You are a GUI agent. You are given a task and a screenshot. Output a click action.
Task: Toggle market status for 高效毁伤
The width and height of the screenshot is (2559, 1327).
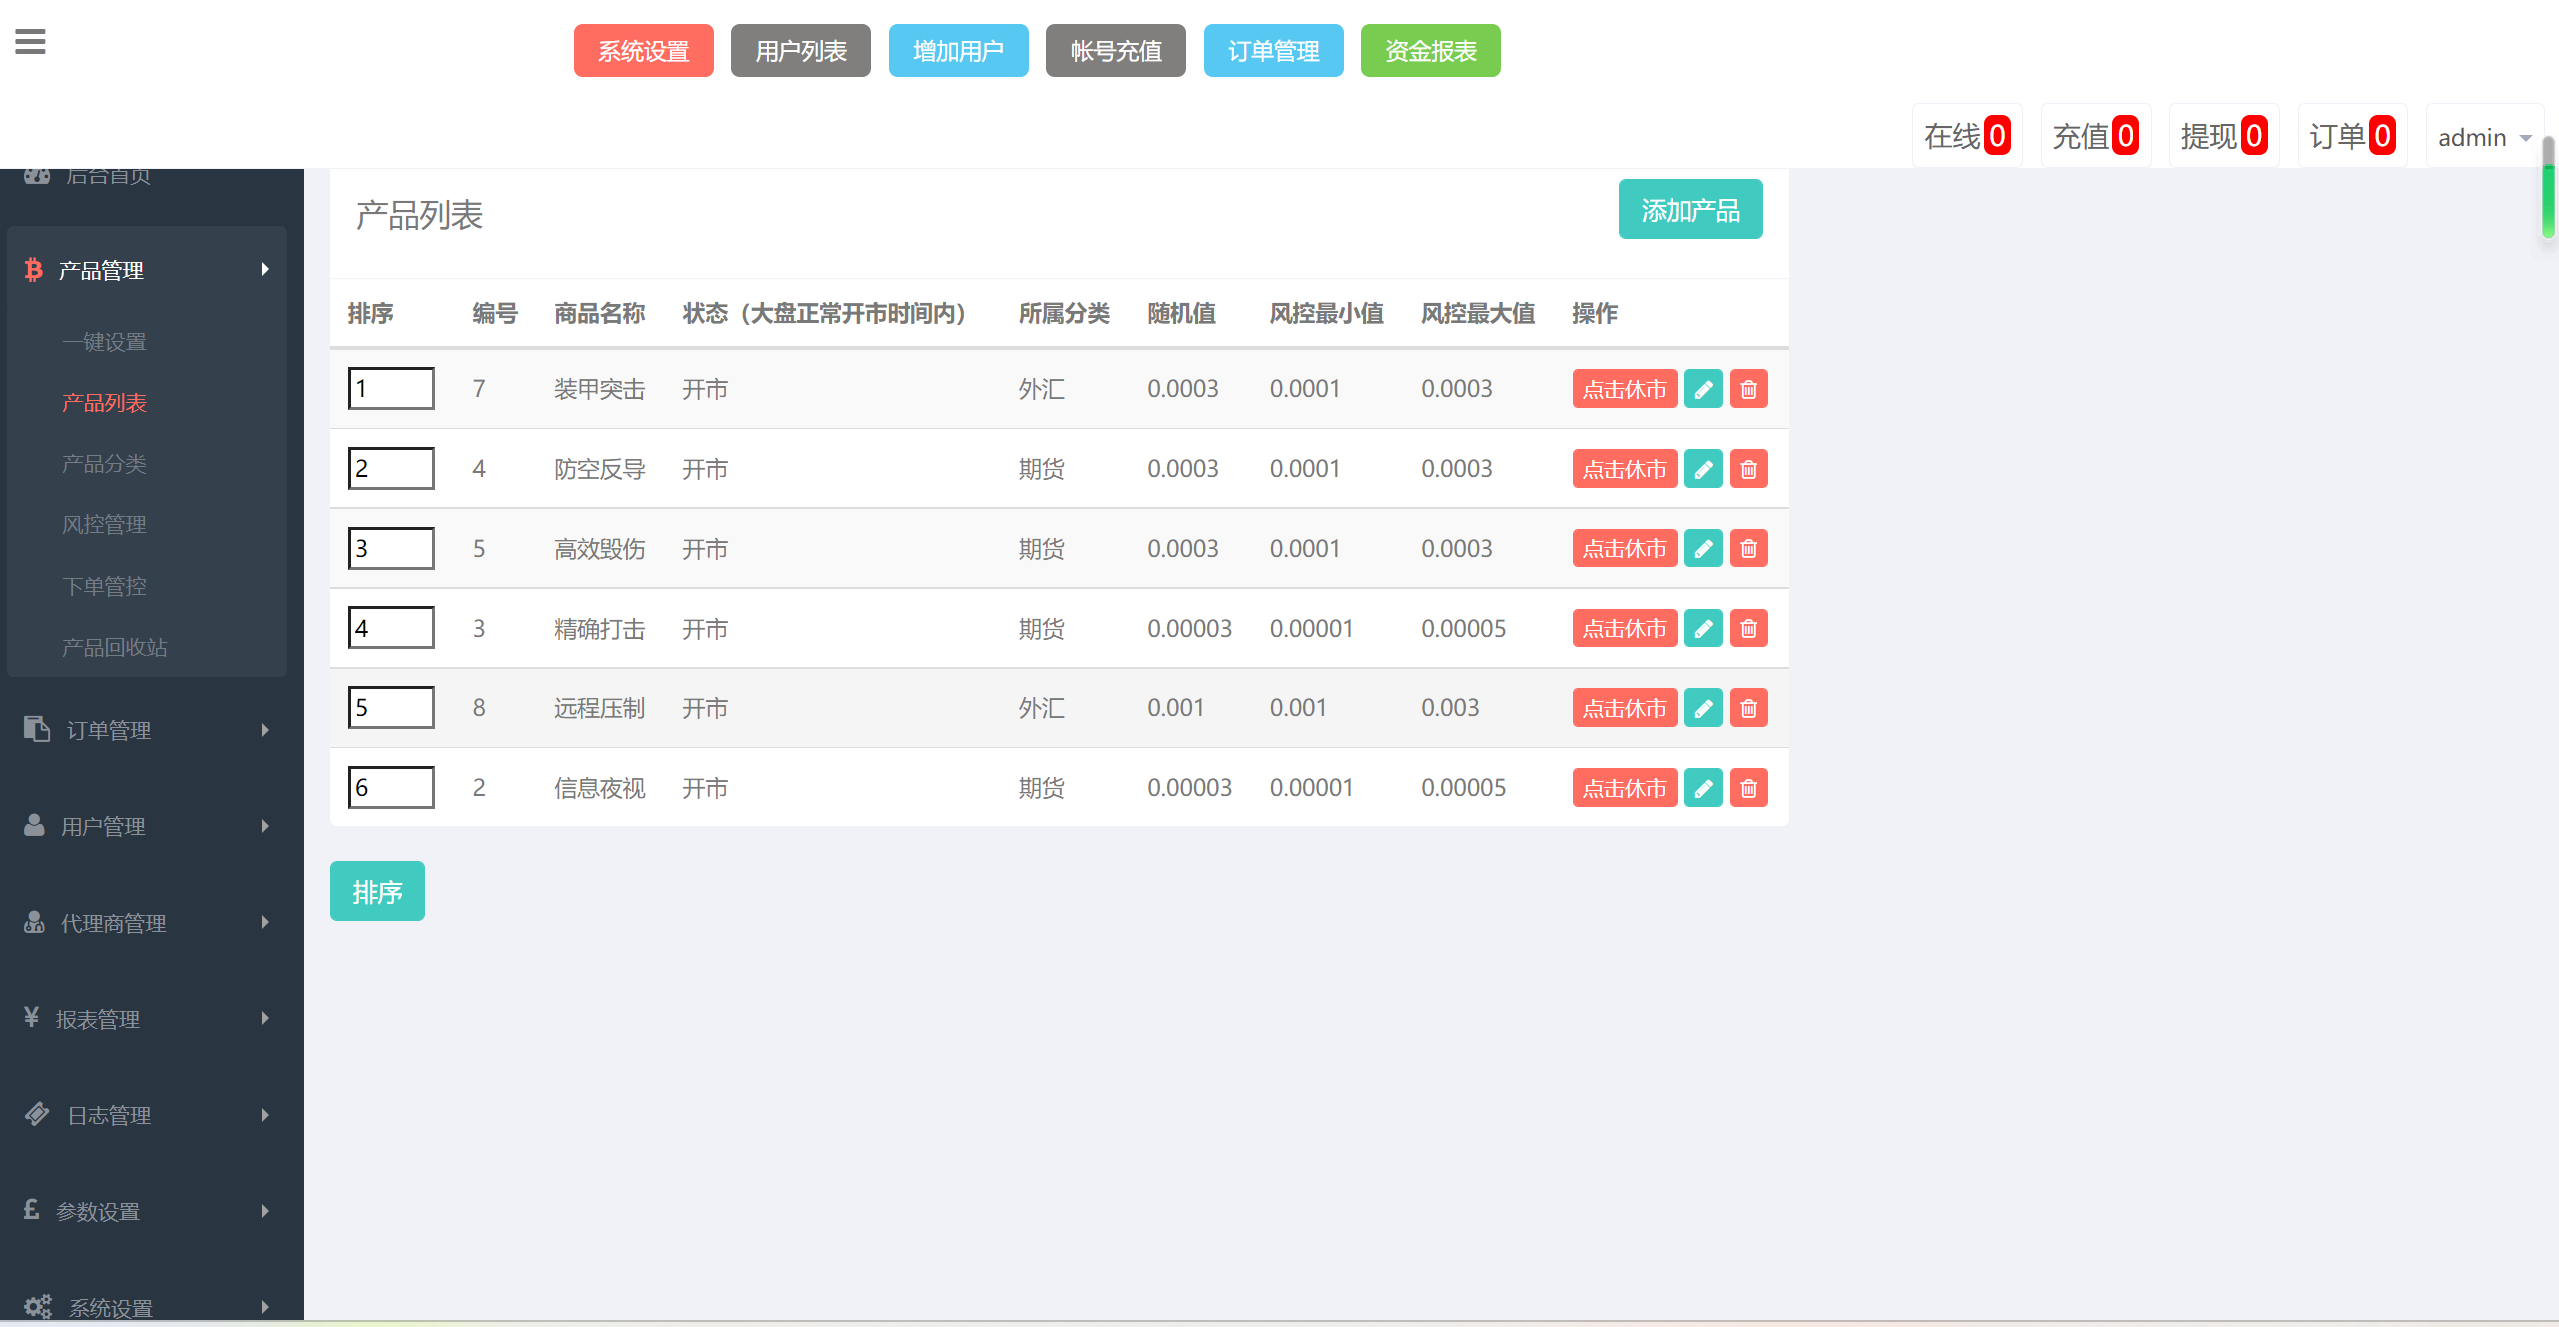1620,548
